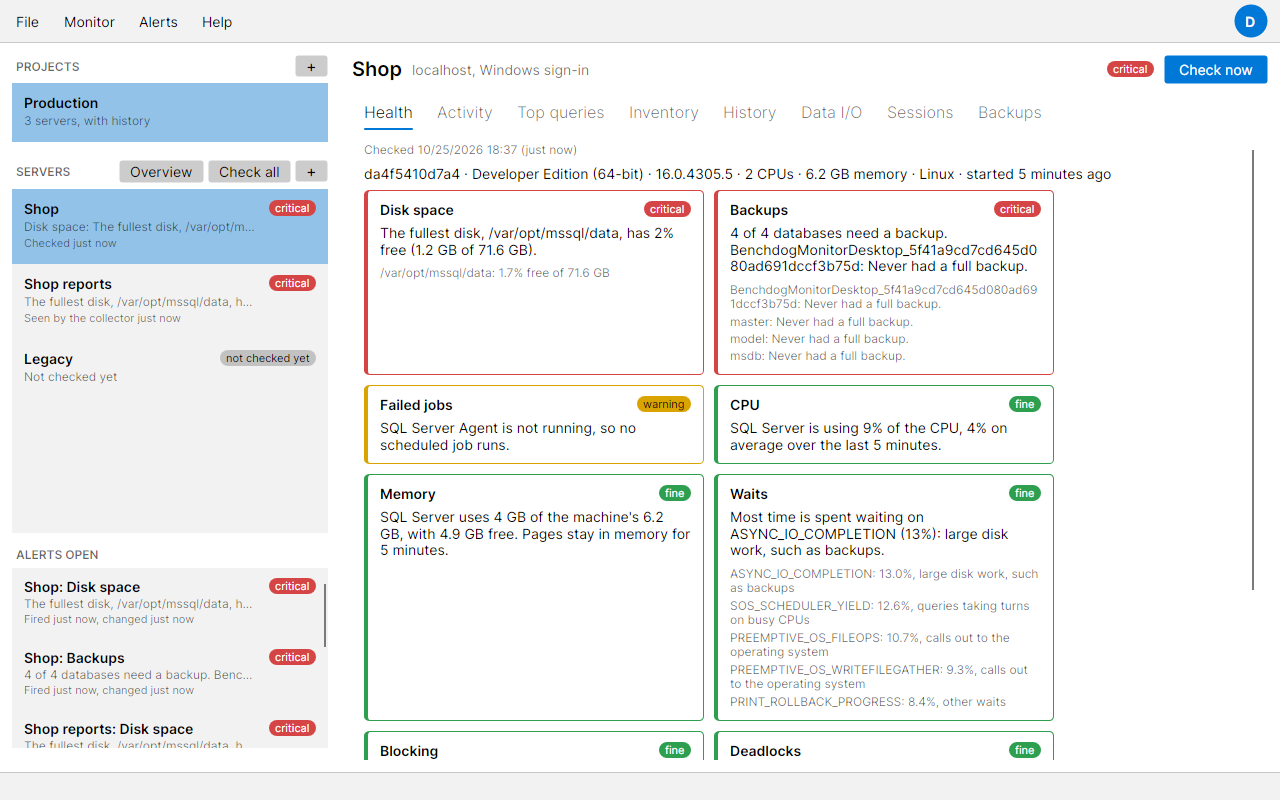Open the Monitor menu
Screen dimensions: 1280x800
coord(89,22)
